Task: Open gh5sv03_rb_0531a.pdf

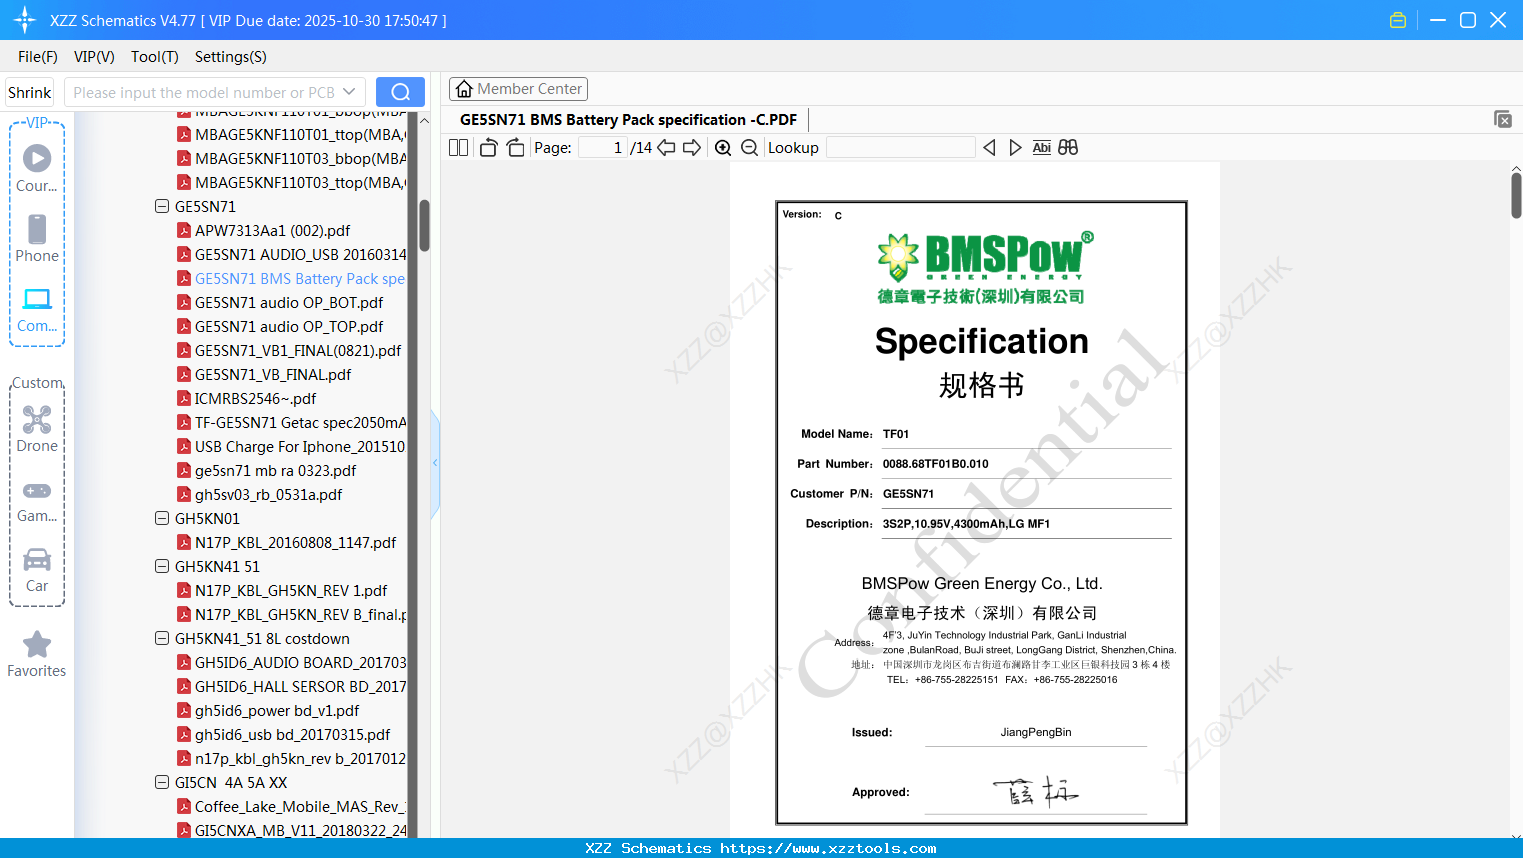Action: tap(269, 494)
